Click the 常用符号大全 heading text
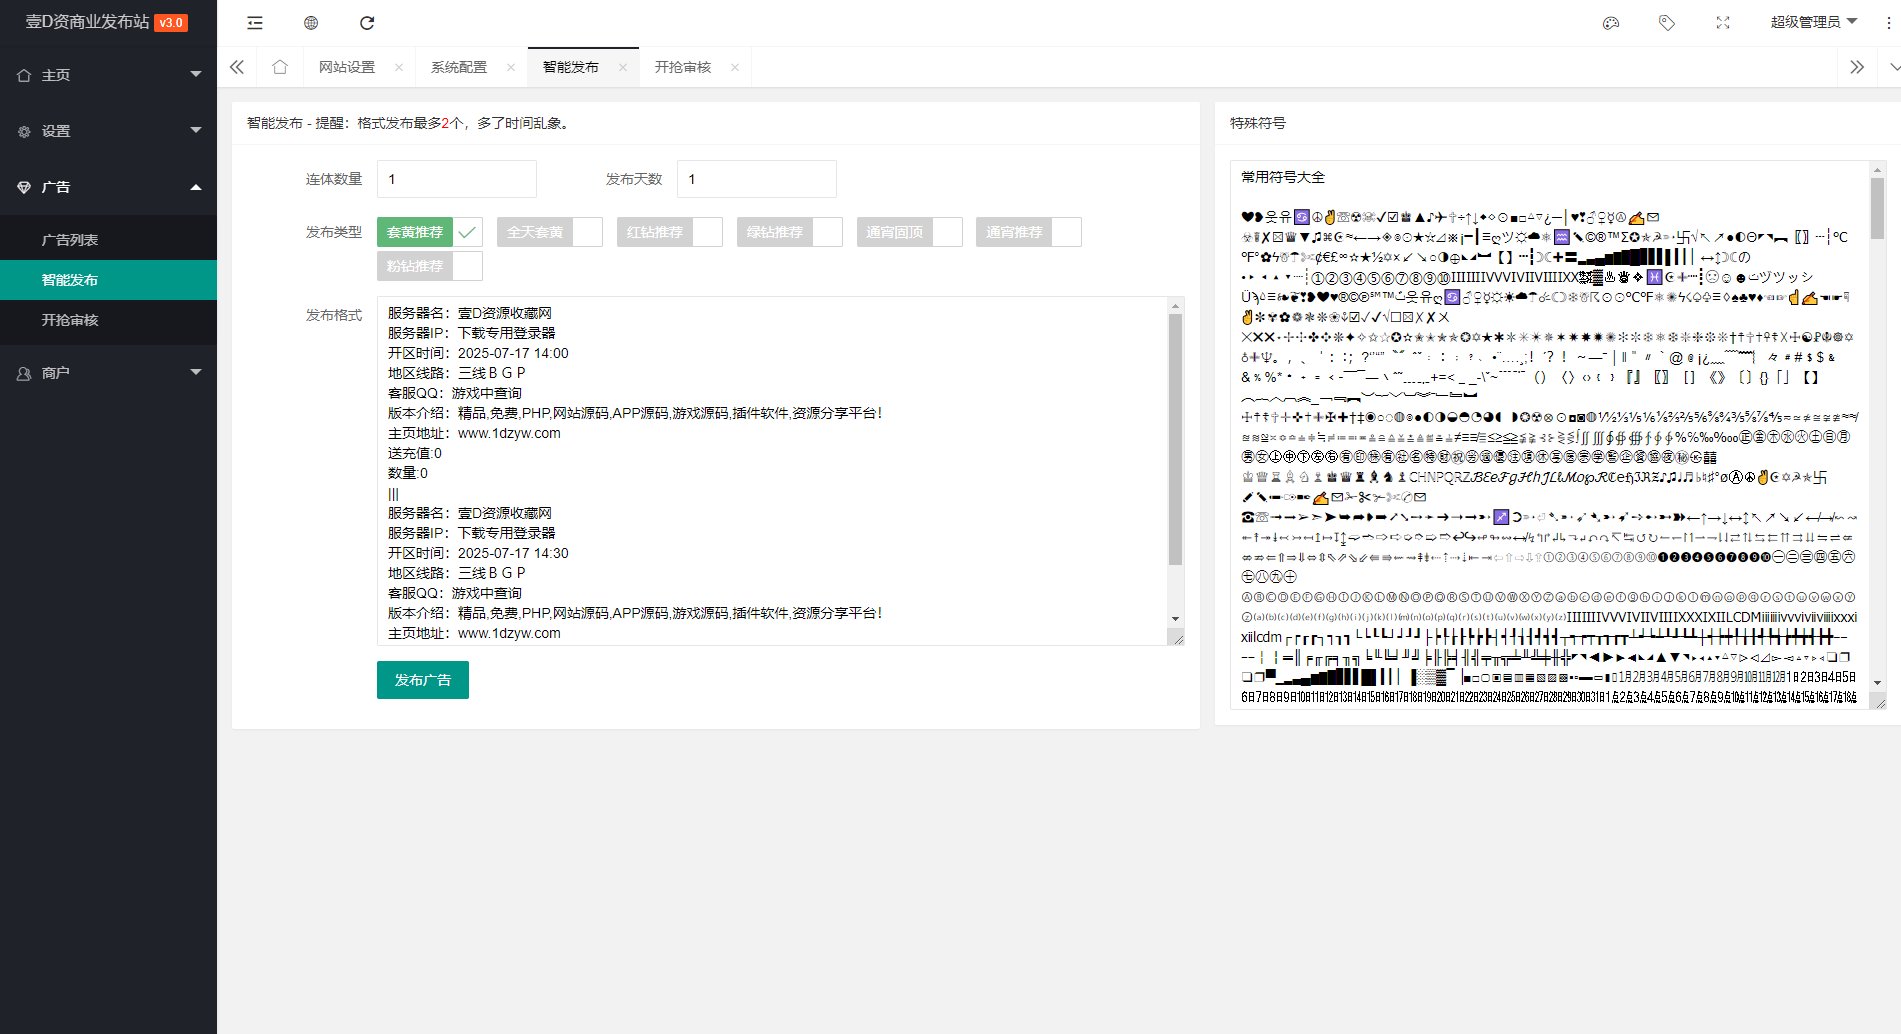Image resolution: width=1901 pixels, height=1034 pixels. tap(1283, 177)
